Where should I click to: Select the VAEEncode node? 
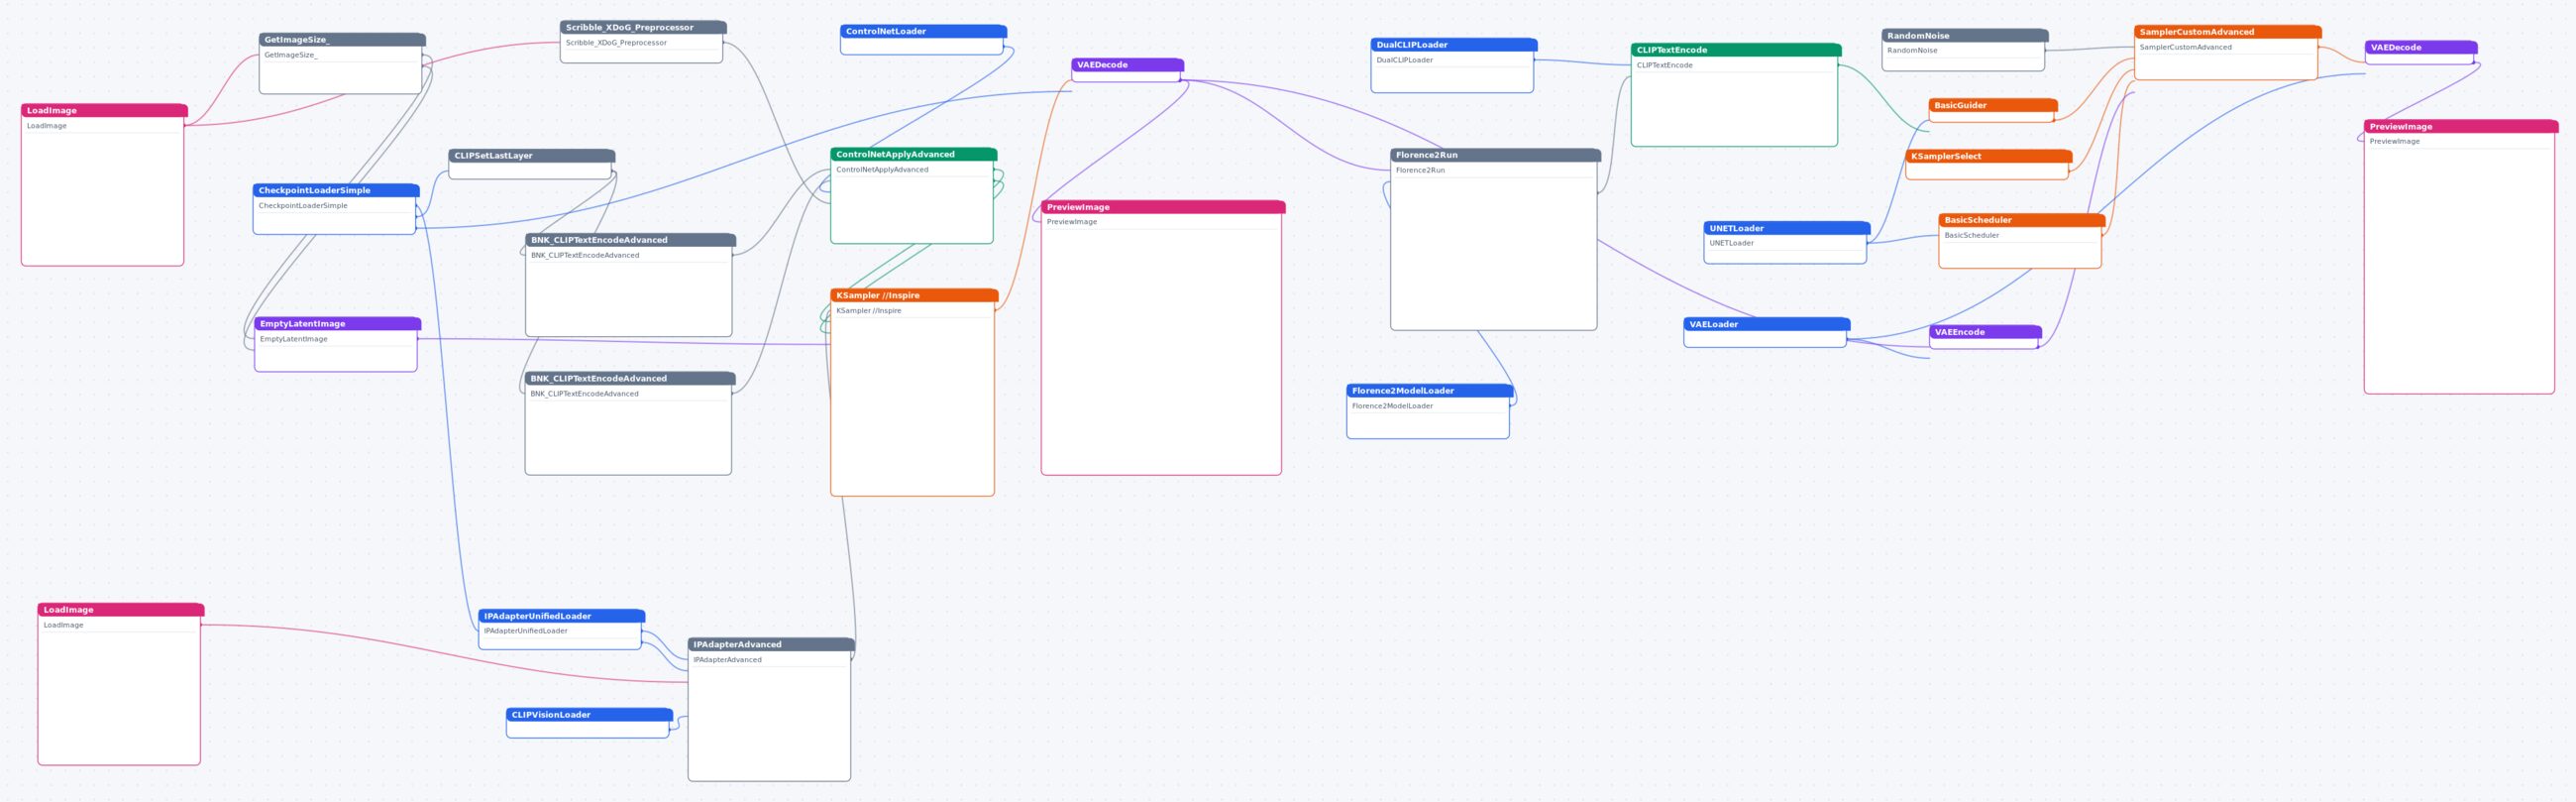1985,338
